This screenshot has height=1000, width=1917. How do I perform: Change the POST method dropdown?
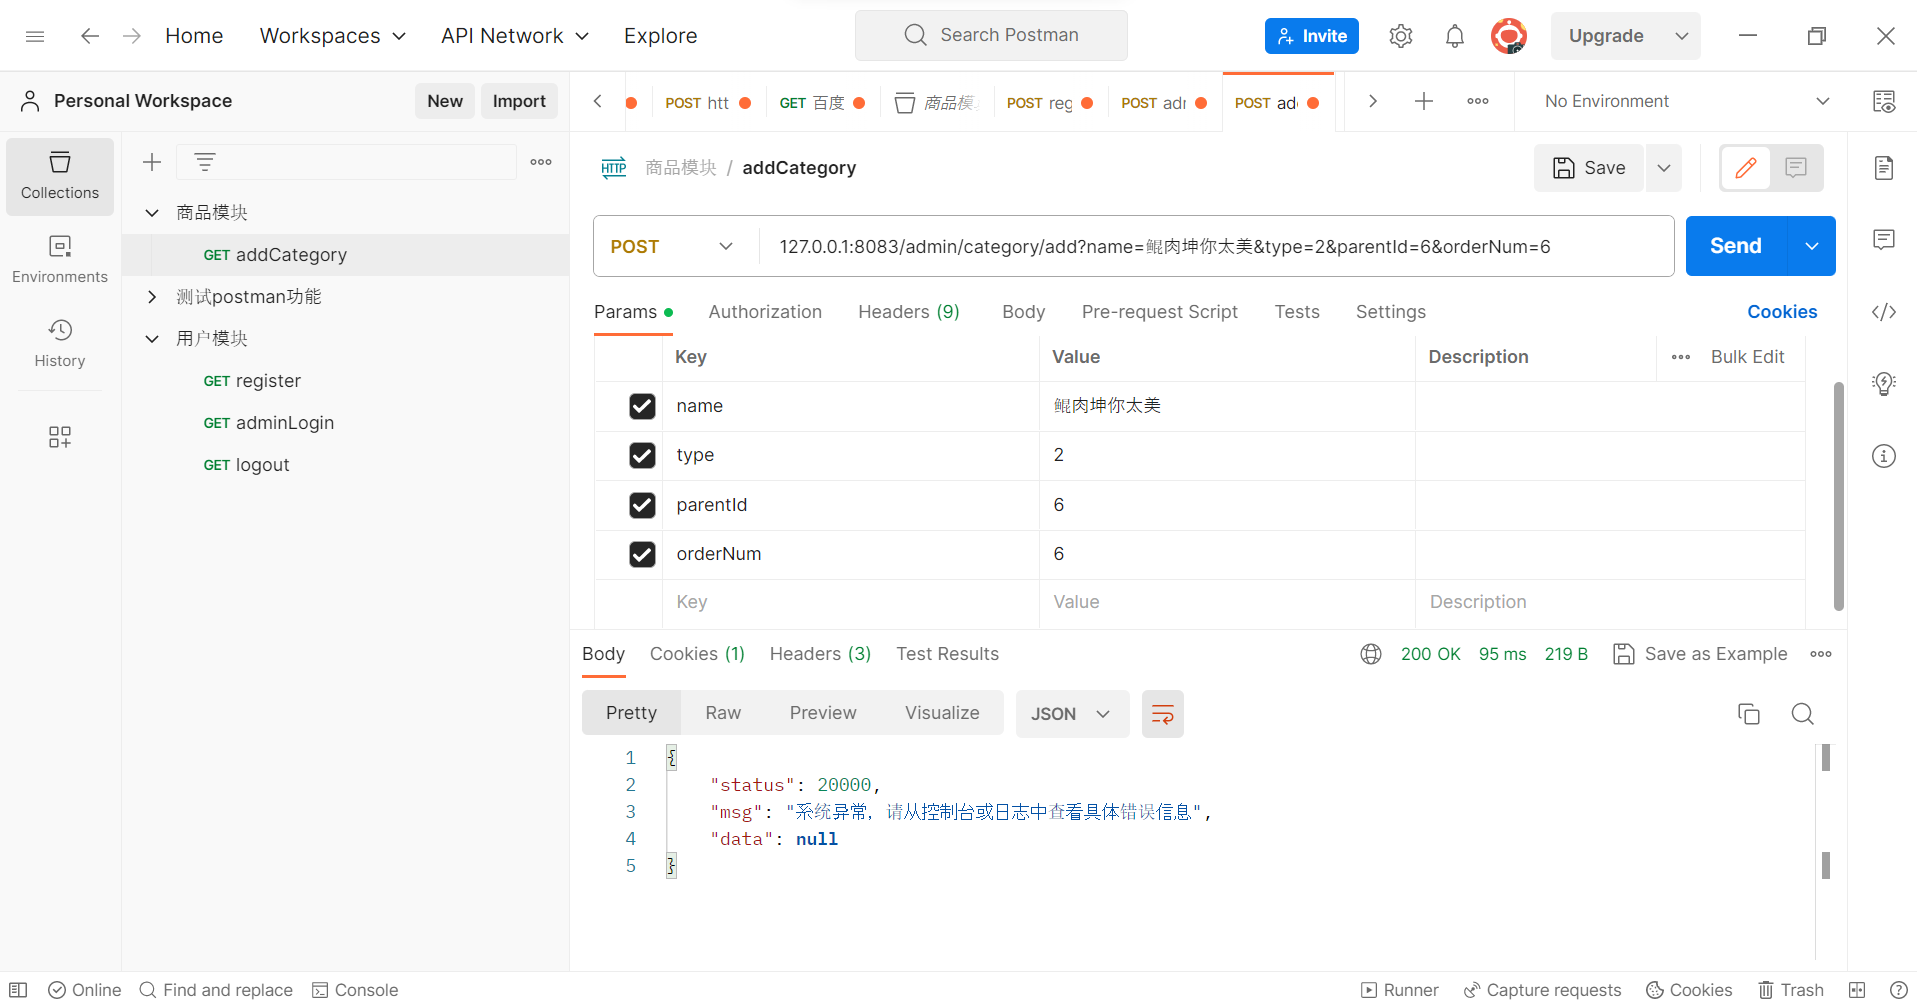[672, 246]
